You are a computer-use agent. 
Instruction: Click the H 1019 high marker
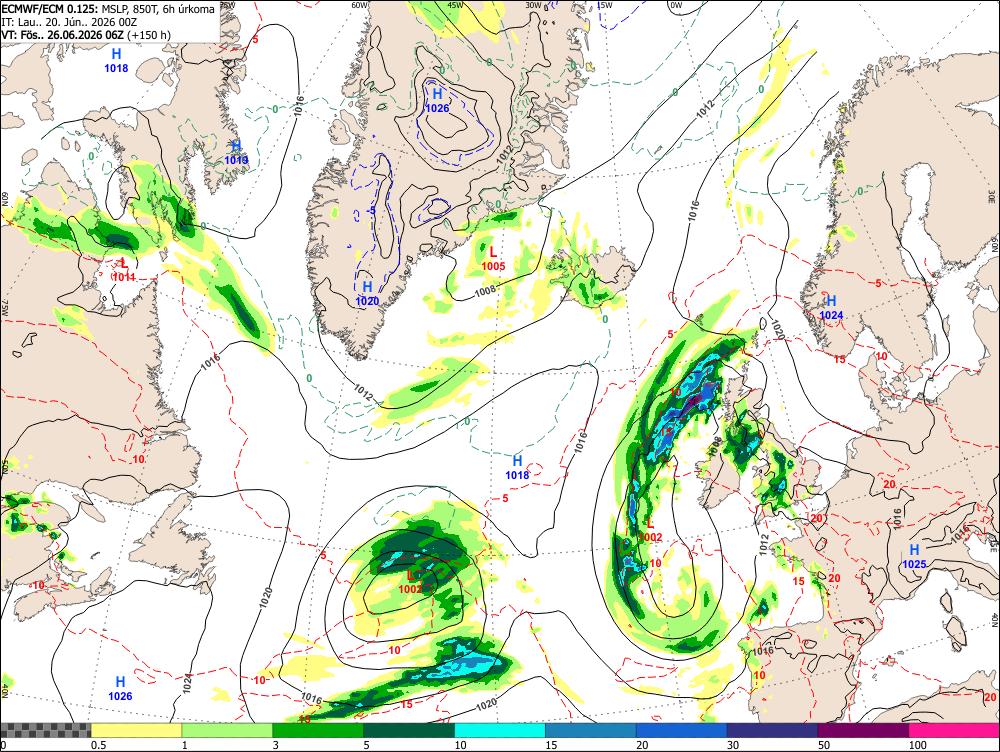[236, 153]
